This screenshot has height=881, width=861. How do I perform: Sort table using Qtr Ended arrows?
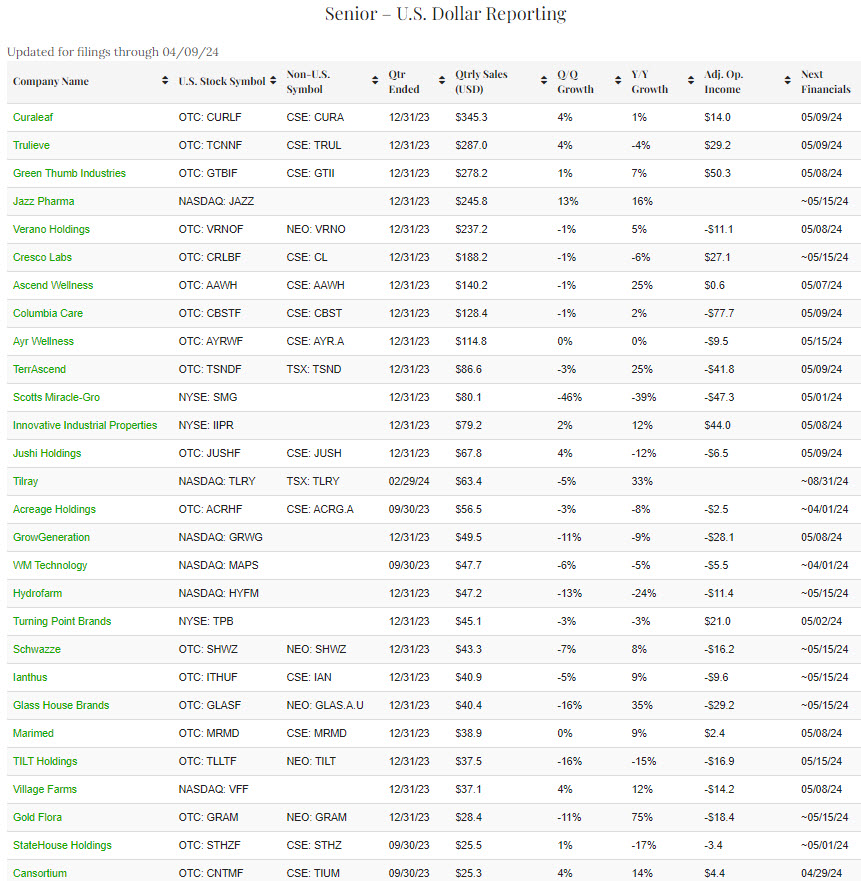tap(442, 81)
